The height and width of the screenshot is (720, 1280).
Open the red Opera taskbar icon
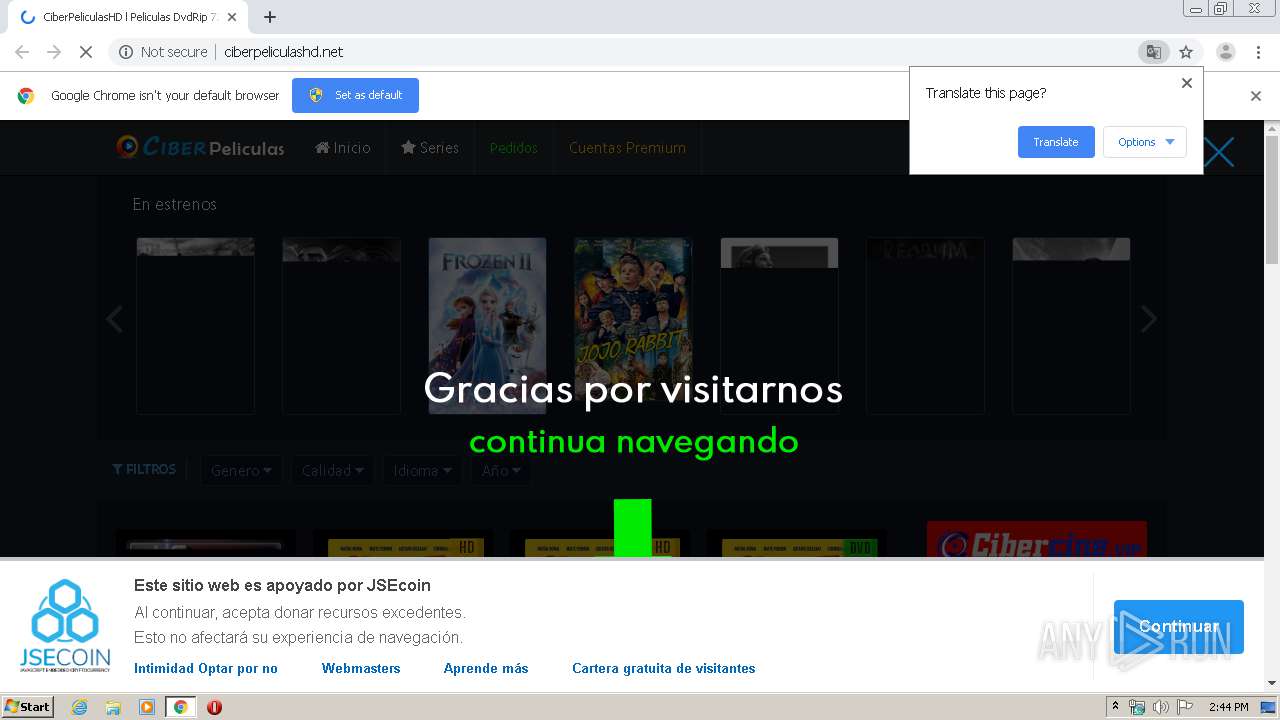(214, 707)
